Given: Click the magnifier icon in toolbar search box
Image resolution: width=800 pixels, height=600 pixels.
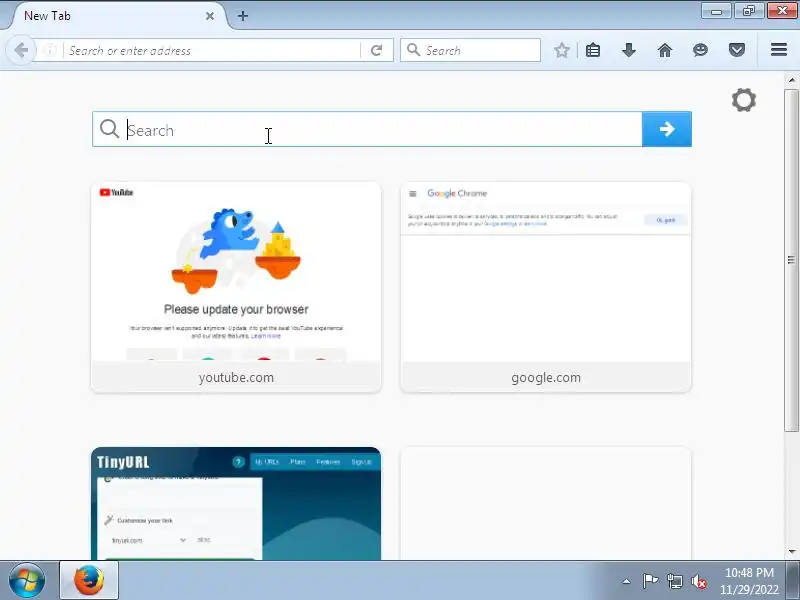Looking at the screenshot, I should (413, 50).
